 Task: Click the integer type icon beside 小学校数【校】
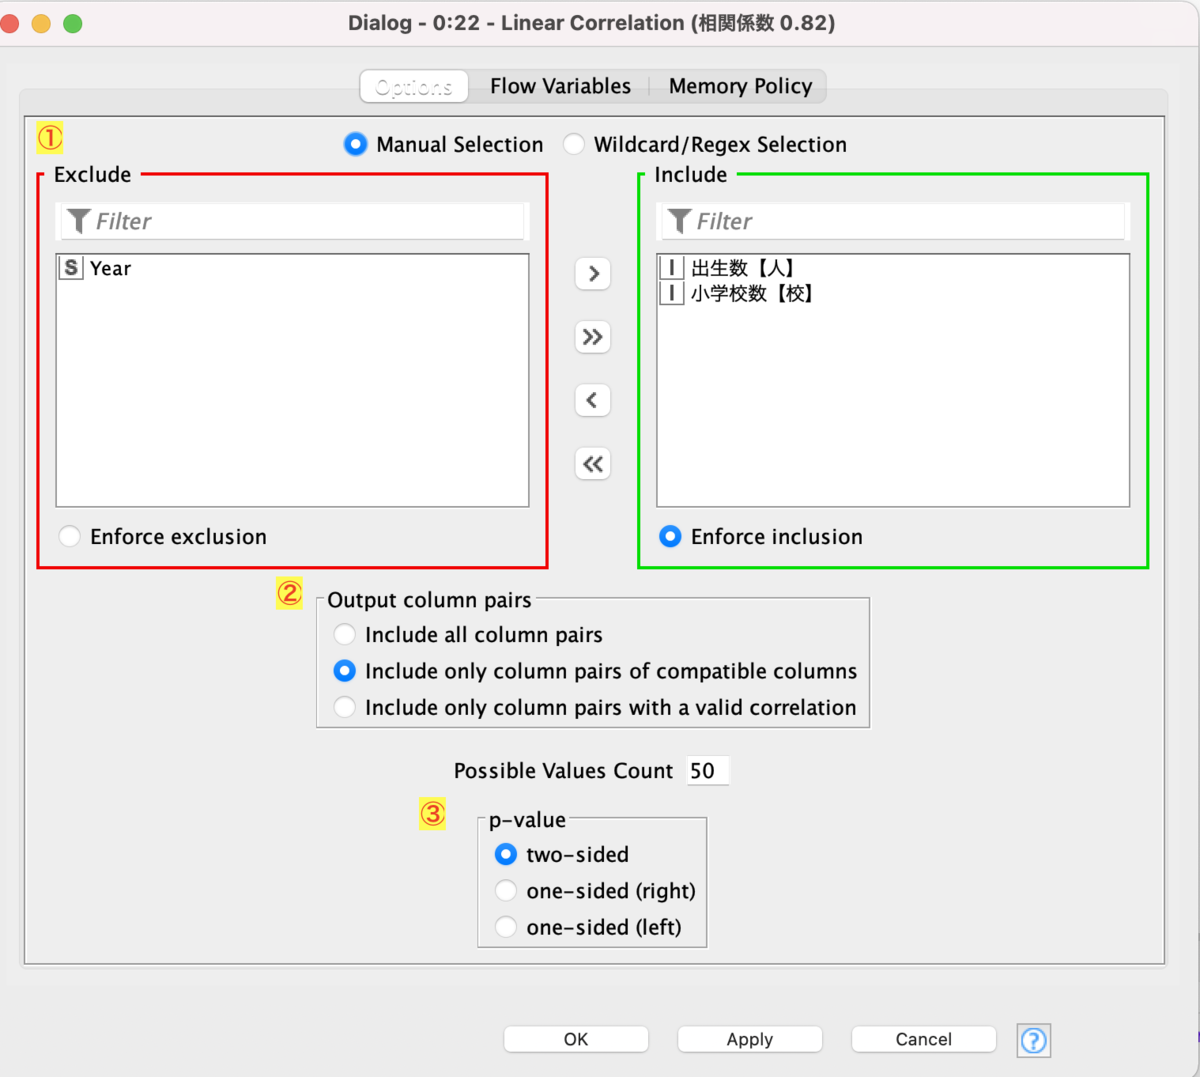point(672,293)
